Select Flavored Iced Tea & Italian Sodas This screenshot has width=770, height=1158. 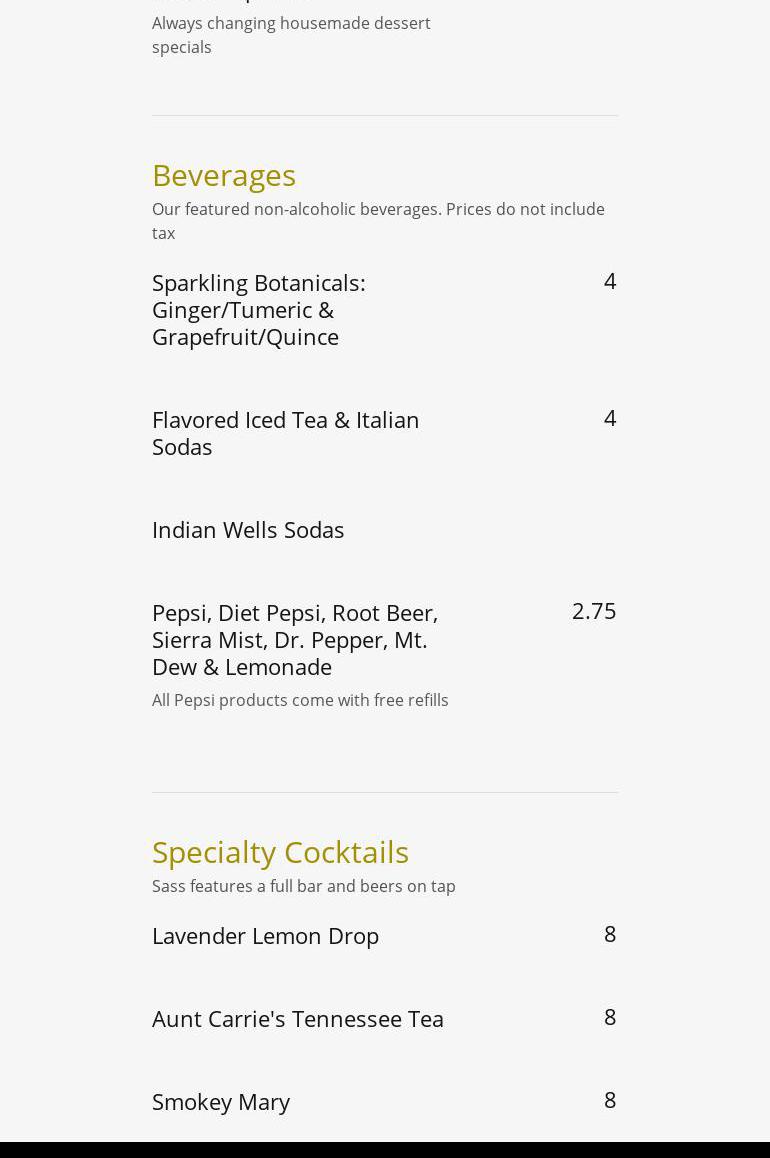click(x=285, y=433)
